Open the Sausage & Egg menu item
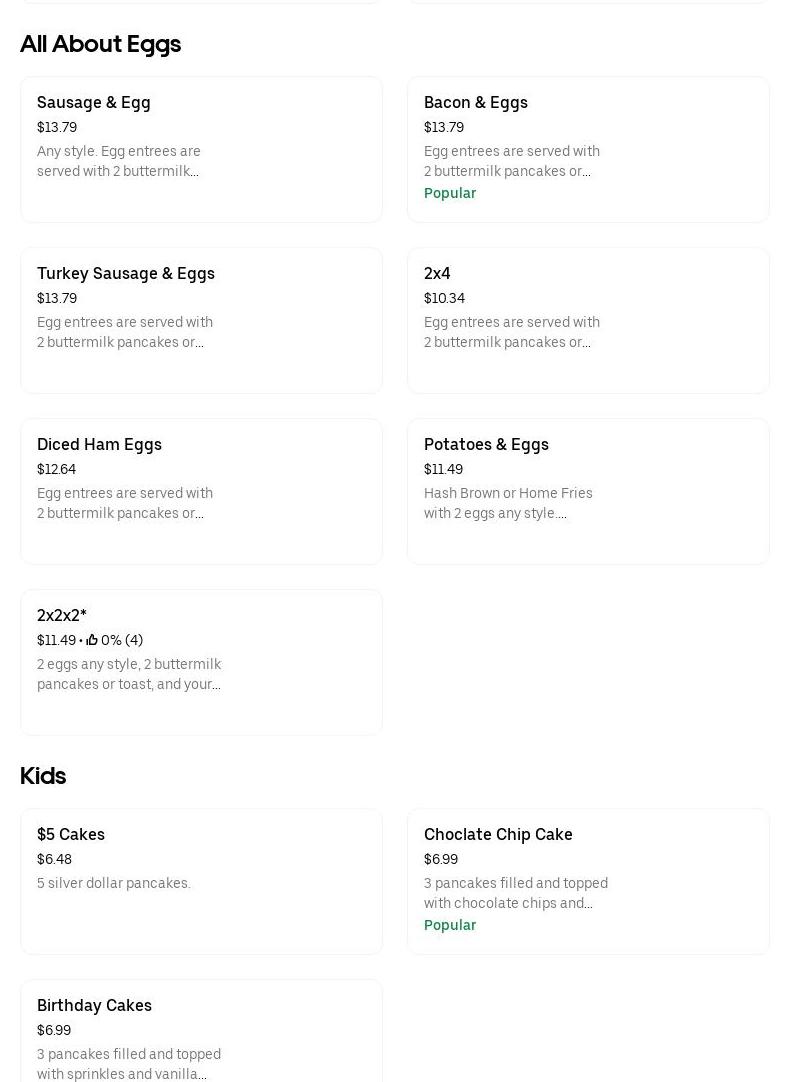This screenshot has height=1082, width=804. click(x=94, y=102)
